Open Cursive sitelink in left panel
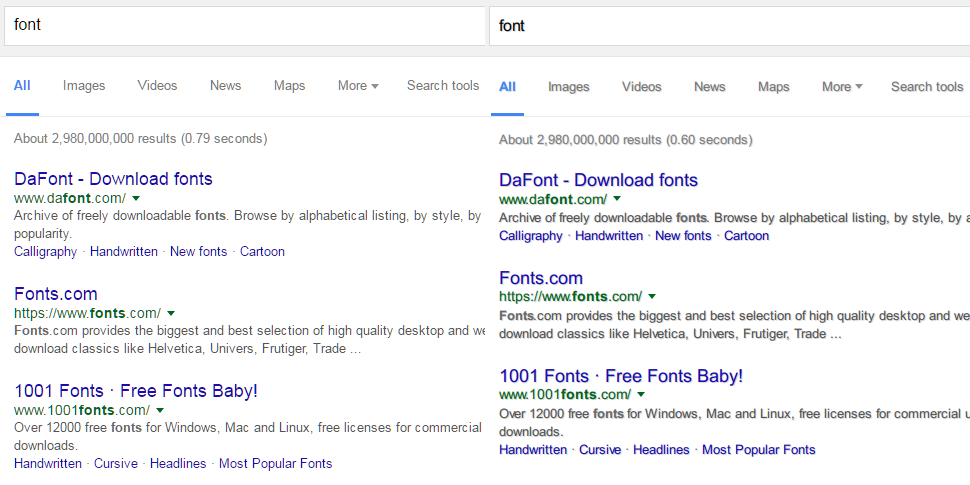 point(116,464)
